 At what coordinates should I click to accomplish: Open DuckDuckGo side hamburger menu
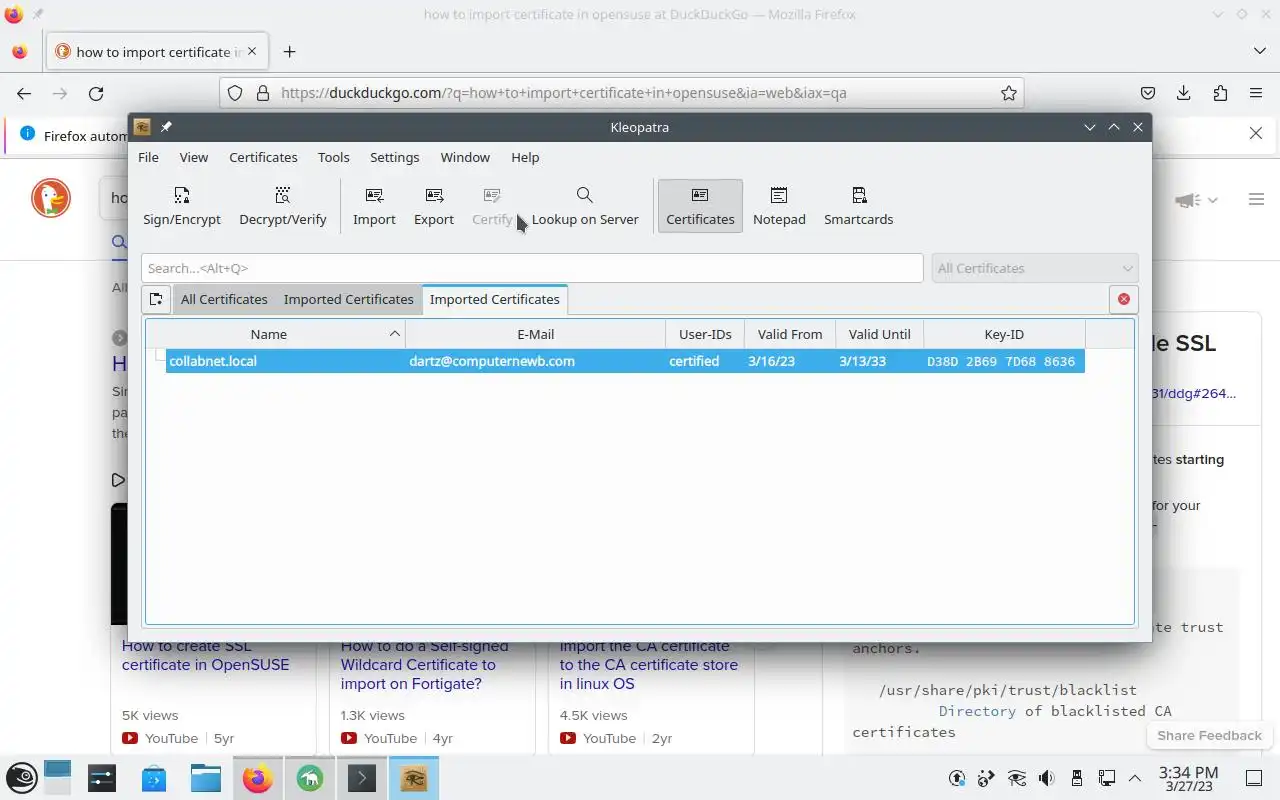click(1257, 200)
